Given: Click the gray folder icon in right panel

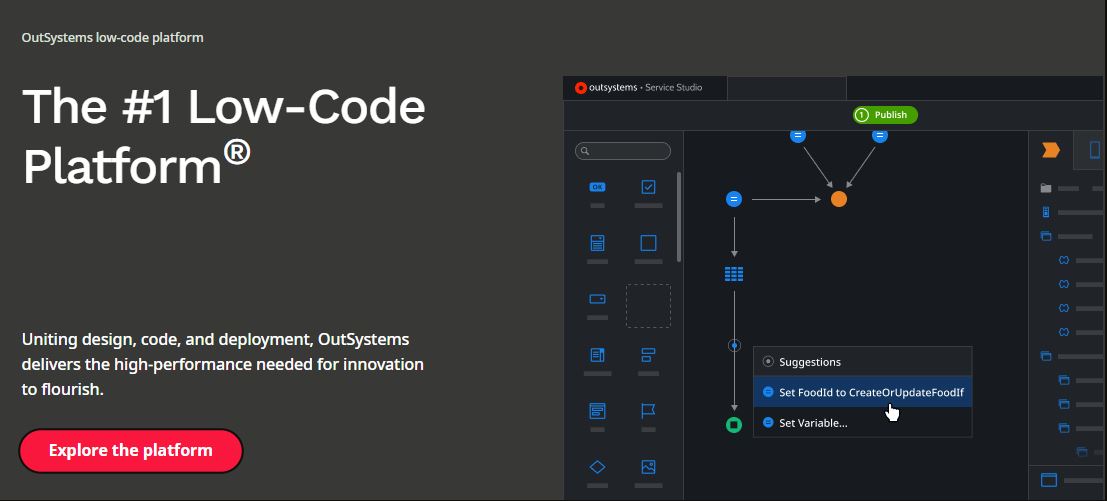Looking at the screenshot, I should (1046, 188).
